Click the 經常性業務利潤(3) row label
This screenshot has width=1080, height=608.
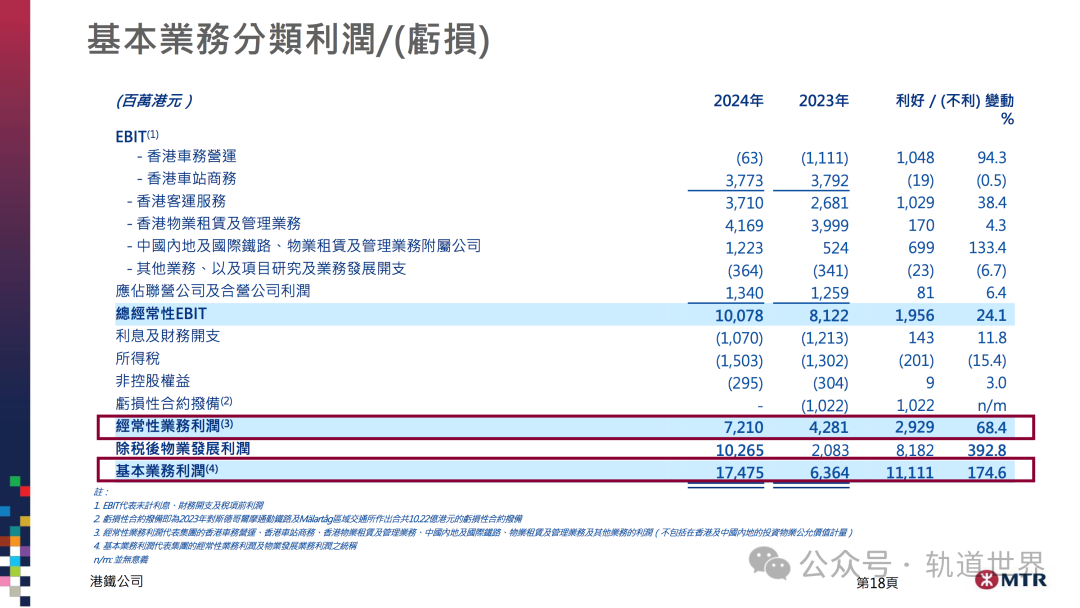pos(174,426)
